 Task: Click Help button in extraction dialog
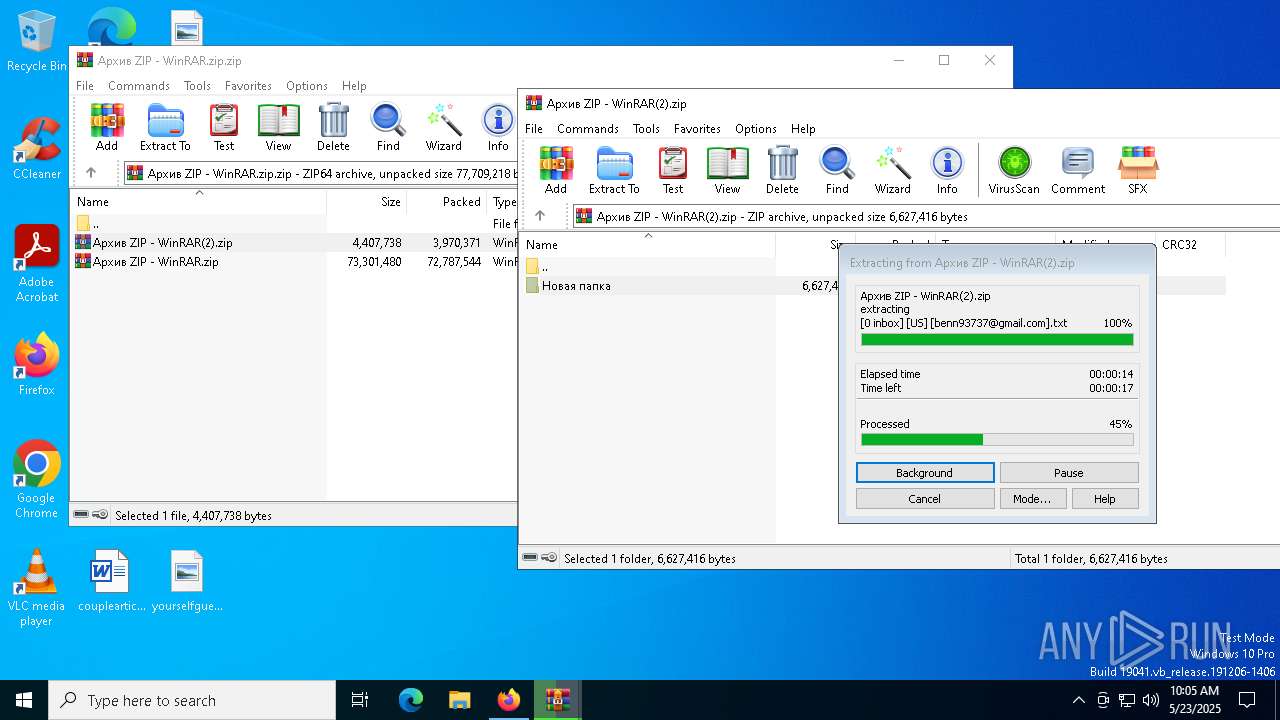point(1105,499)
